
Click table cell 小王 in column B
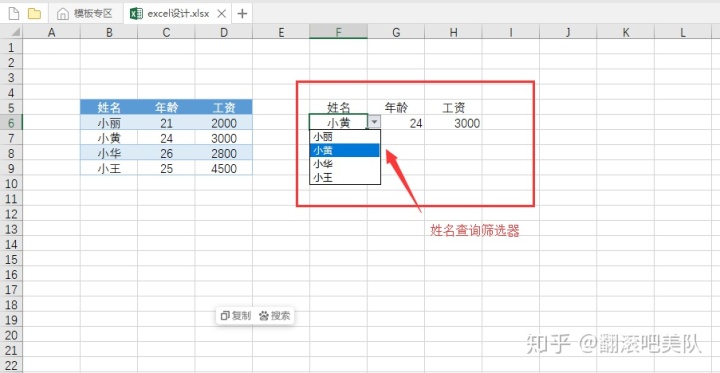109,169
